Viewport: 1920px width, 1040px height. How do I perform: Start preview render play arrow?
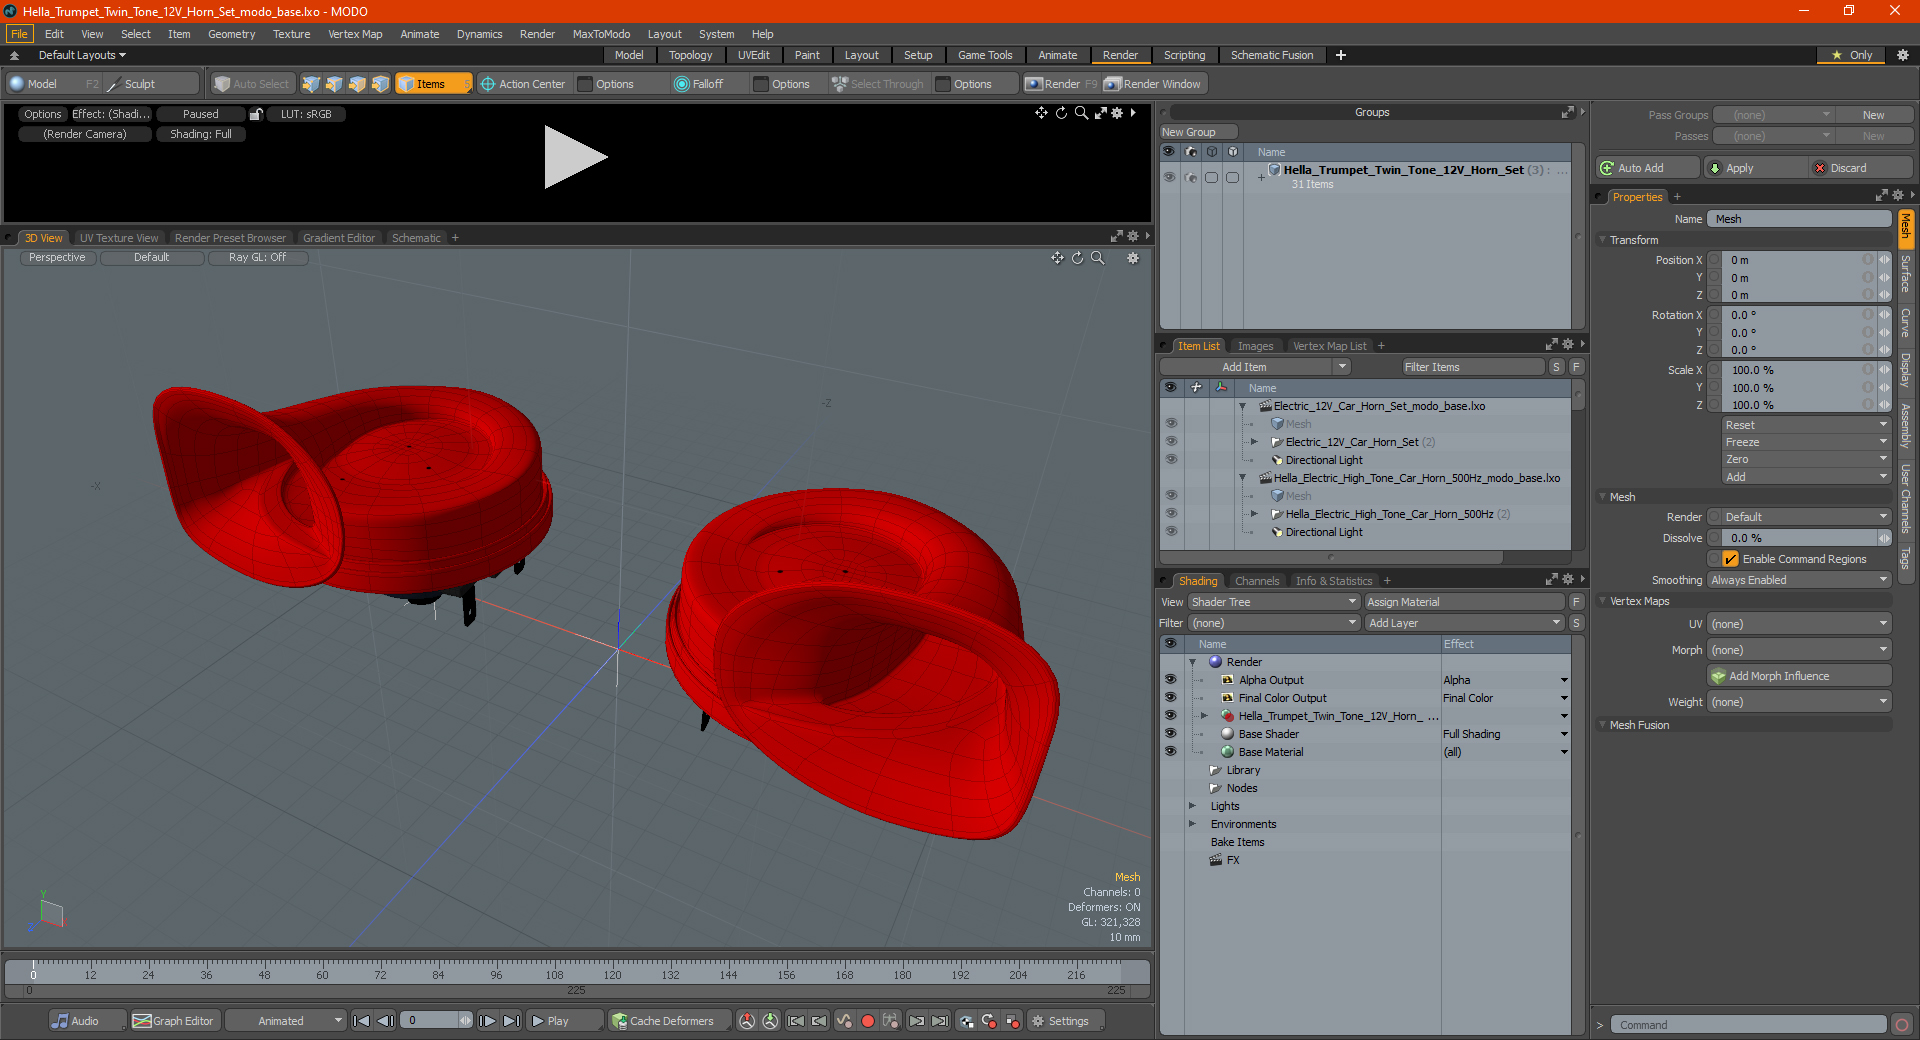tap(574, 157)
